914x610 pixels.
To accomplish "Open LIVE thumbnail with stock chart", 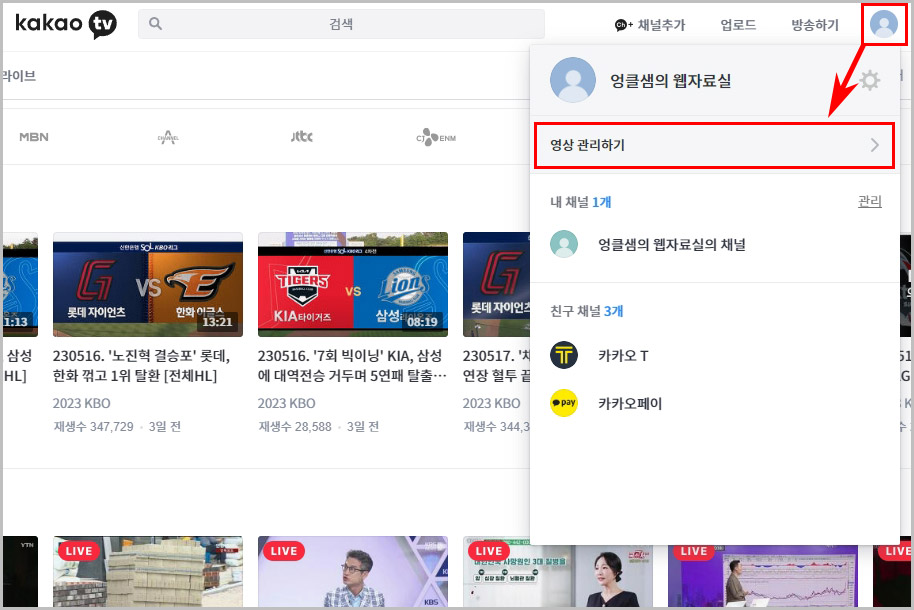I will [763, 576].
